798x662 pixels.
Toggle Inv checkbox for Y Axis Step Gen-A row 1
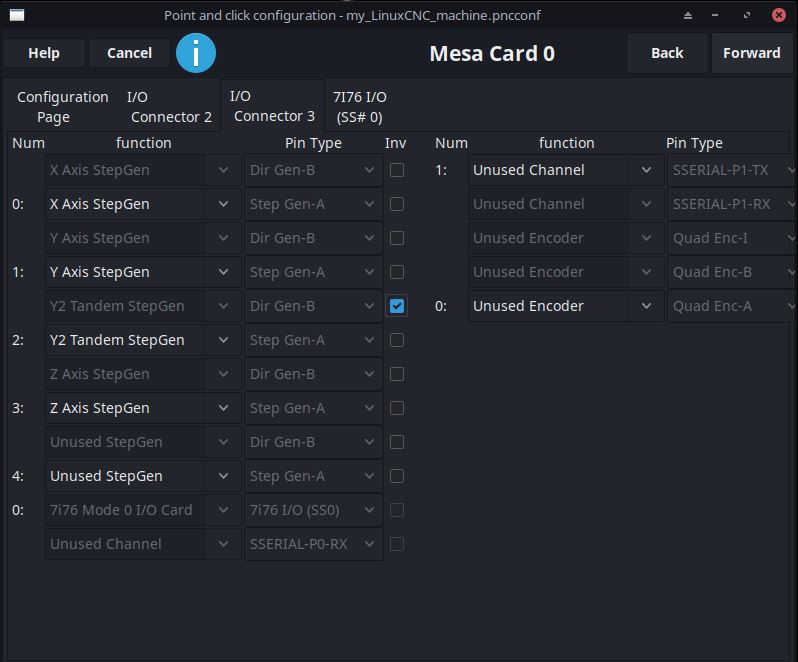click(396, 272)
